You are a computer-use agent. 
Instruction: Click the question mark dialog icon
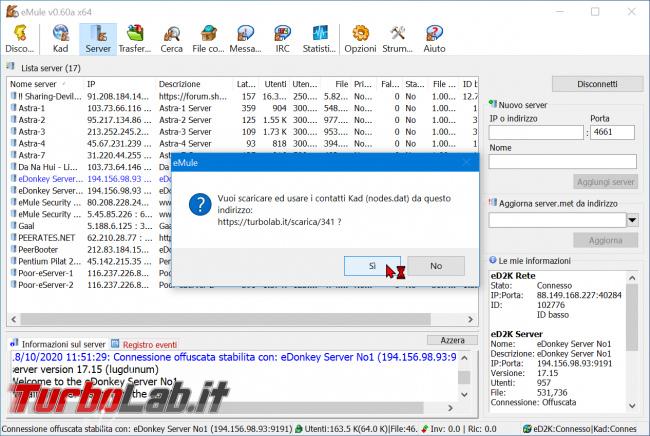coord(200,205)
